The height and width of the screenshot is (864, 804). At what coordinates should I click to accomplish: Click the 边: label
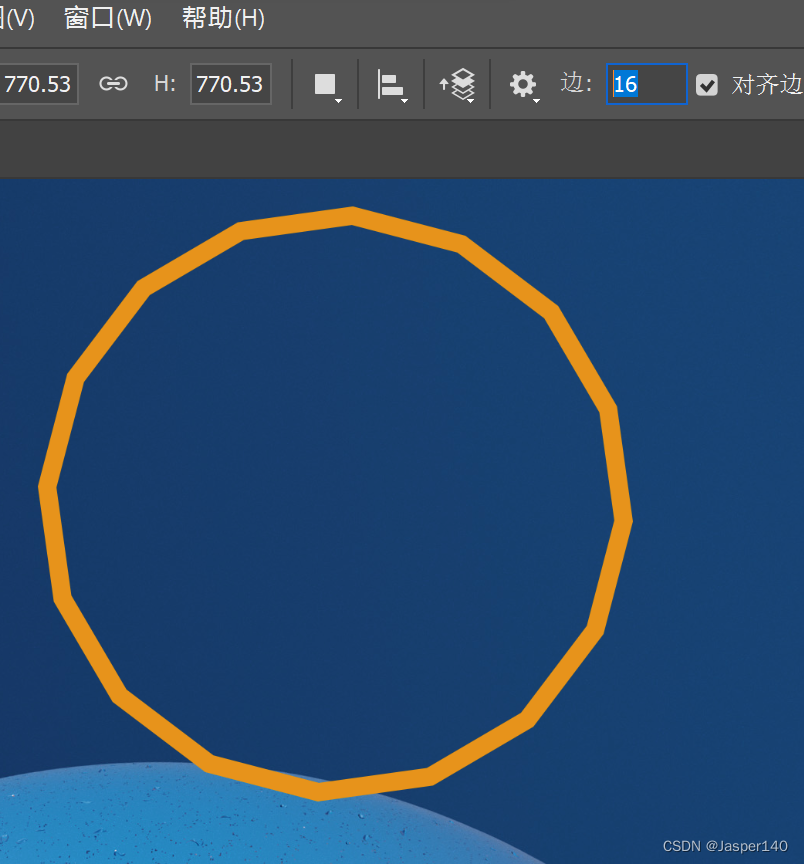pyautogui.click(x=576, y=83)
